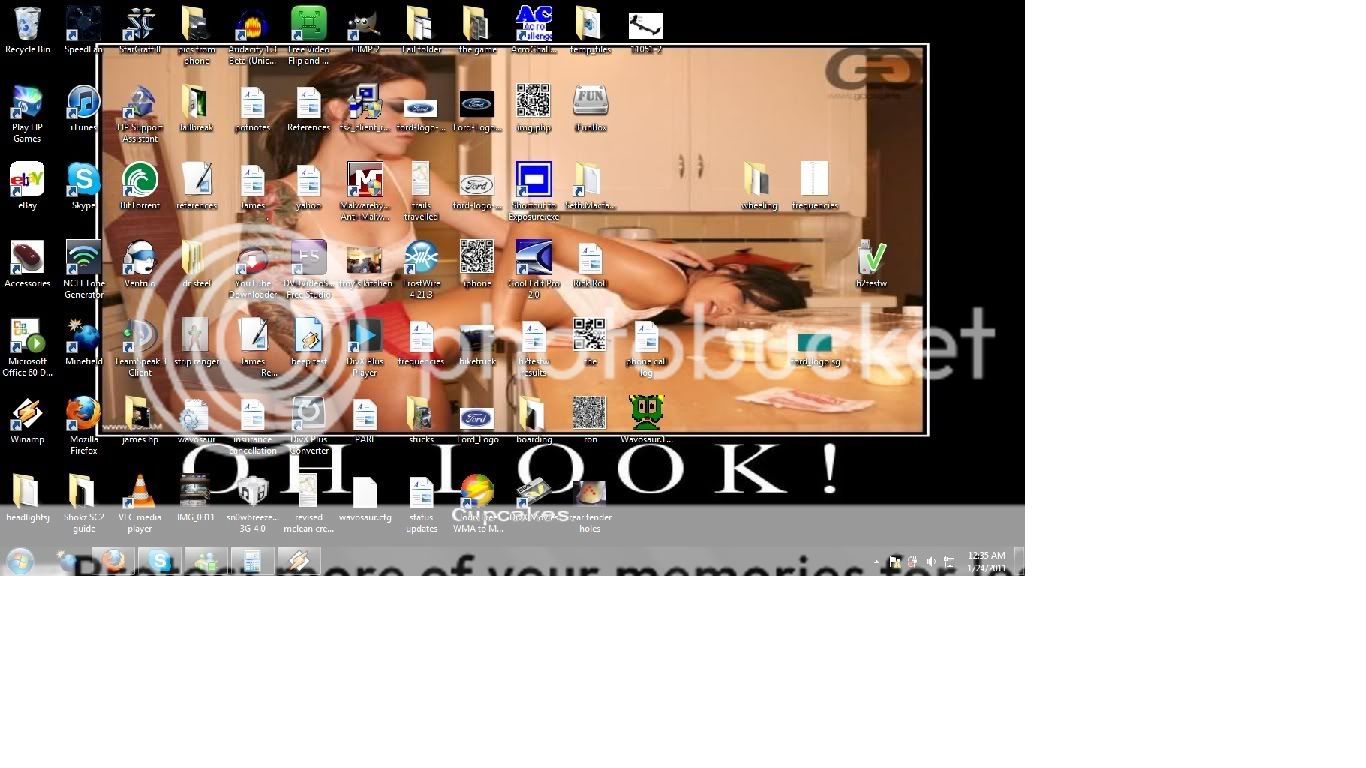Open the Recycle Bin desktop icon
This screenshot has height=768, width=1366.
27,24
